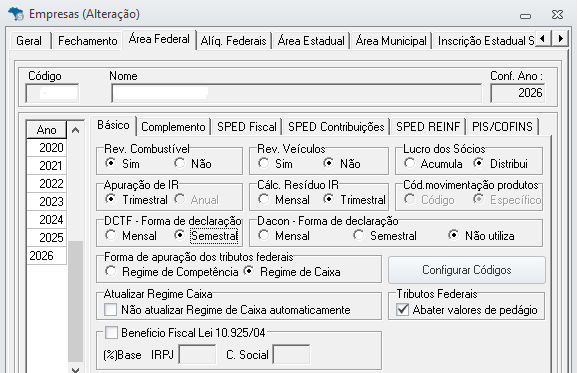Screen dimensions: 578x373
Task: Click the year list scroll-up arrow
Action: pyautogui.click(x=76, y=130)
